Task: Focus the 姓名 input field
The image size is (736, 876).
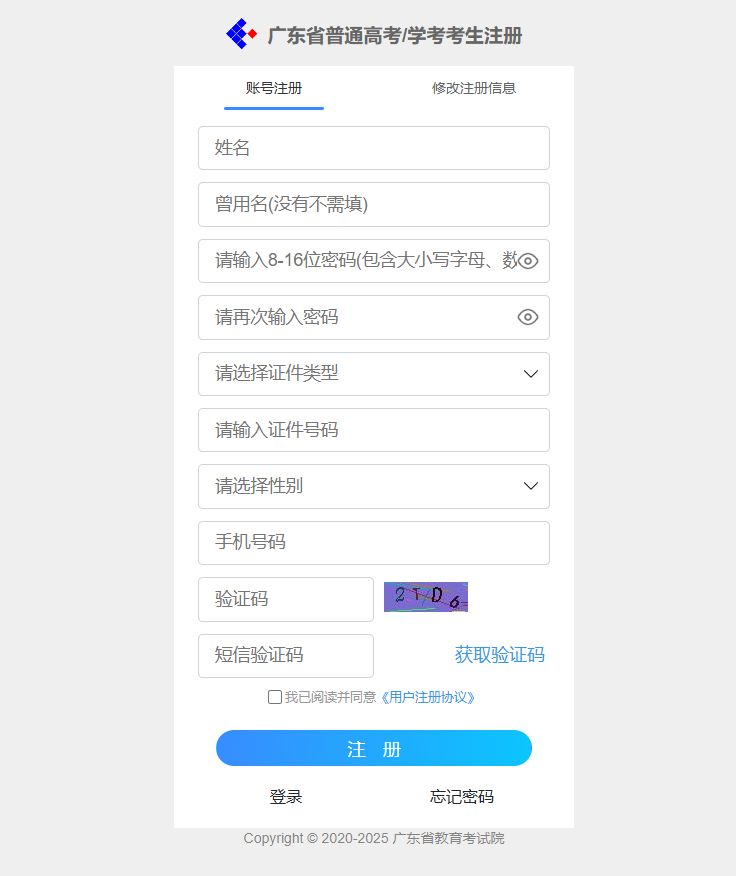Action: coord(374,148)
